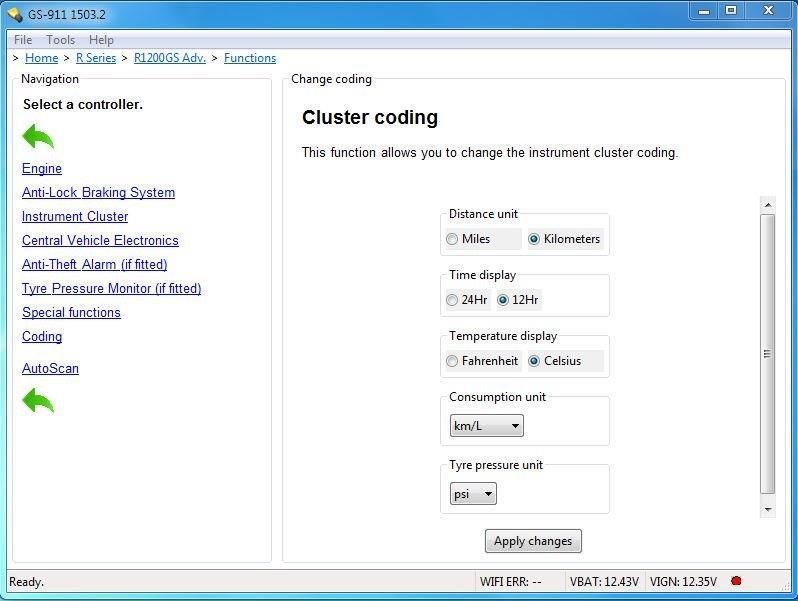Screen dimensions: 798x601
Task: Open the Special functions link
Action: tap(71, 312)
